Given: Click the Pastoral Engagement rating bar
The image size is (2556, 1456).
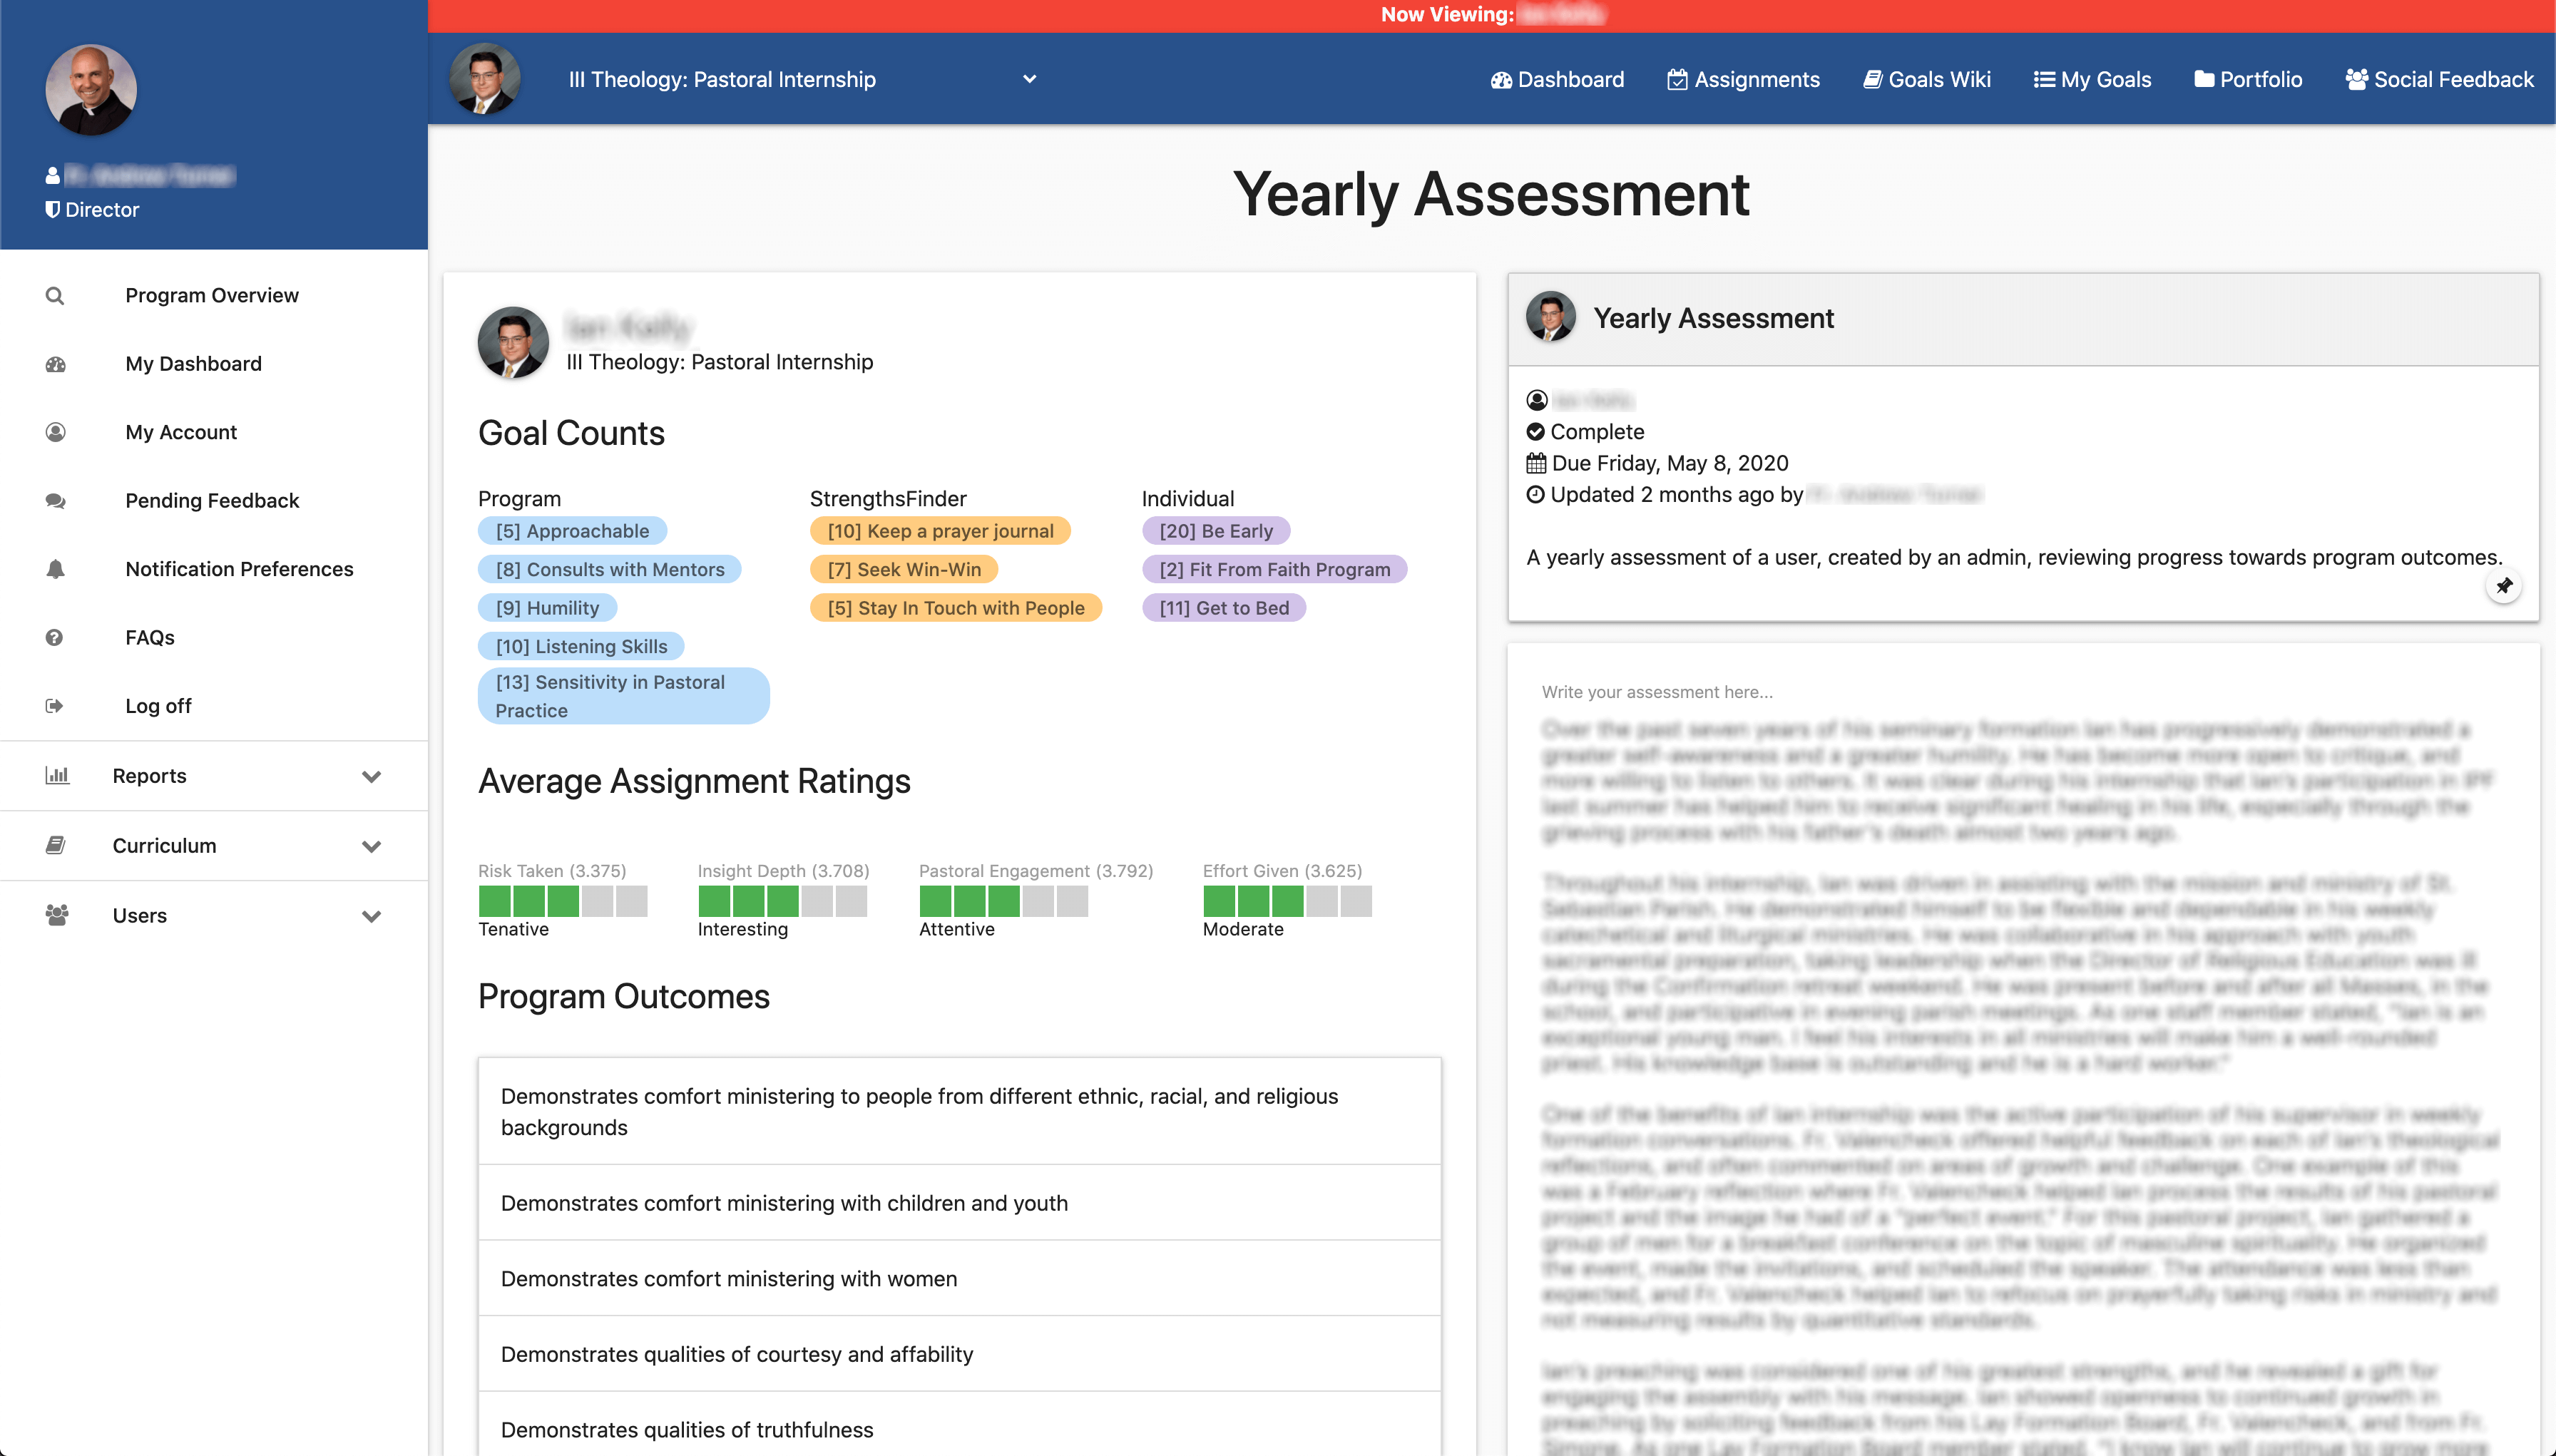Looking at the screenshot, I should (1004, 901).
